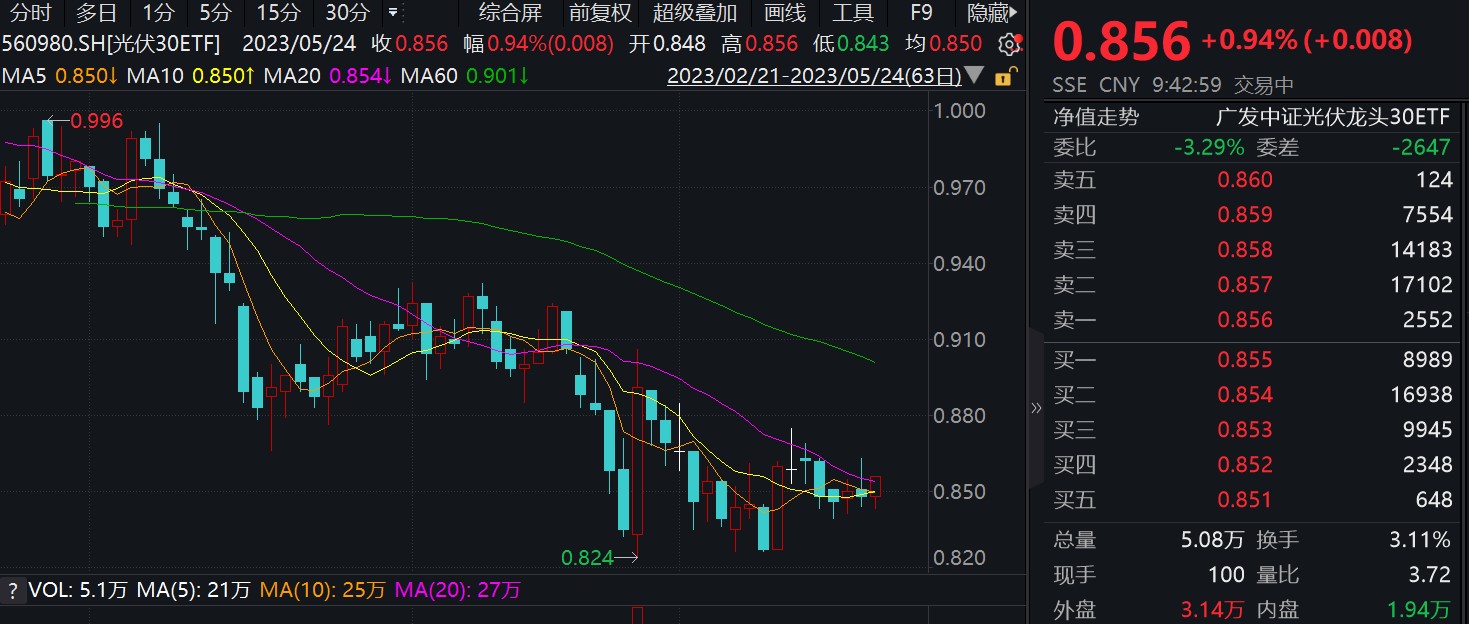Expand more timeframe periods dropdown
1469x624 pixels.
click(x=392, y=13)
